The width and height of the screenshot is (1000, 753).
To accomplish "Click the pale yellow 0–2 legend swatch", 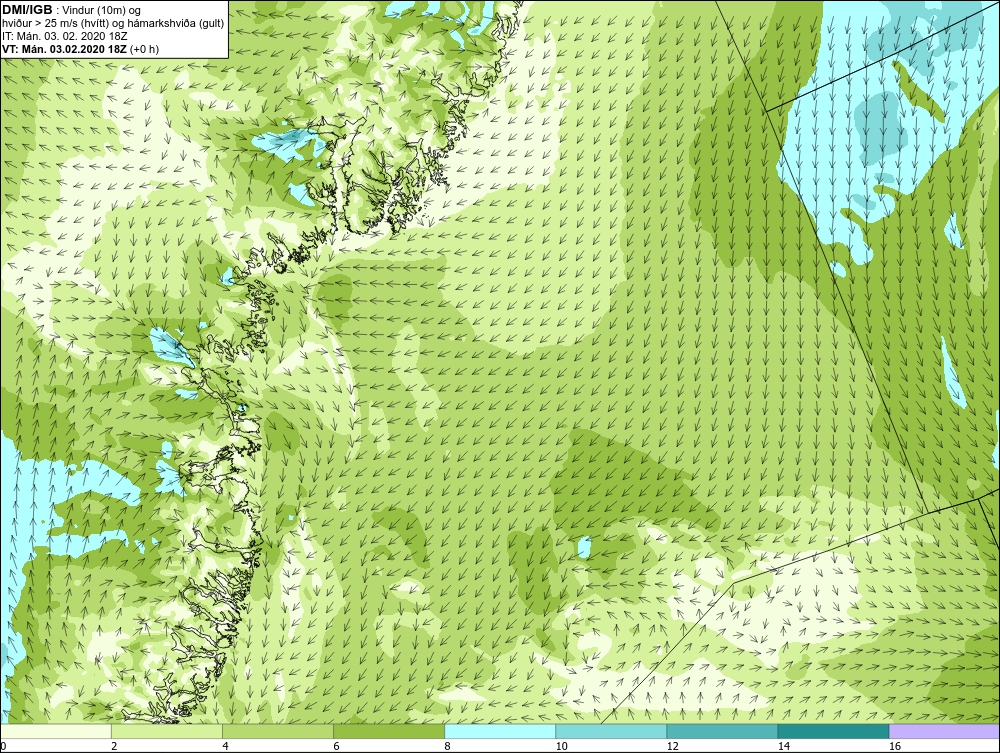I will point(56,731).
